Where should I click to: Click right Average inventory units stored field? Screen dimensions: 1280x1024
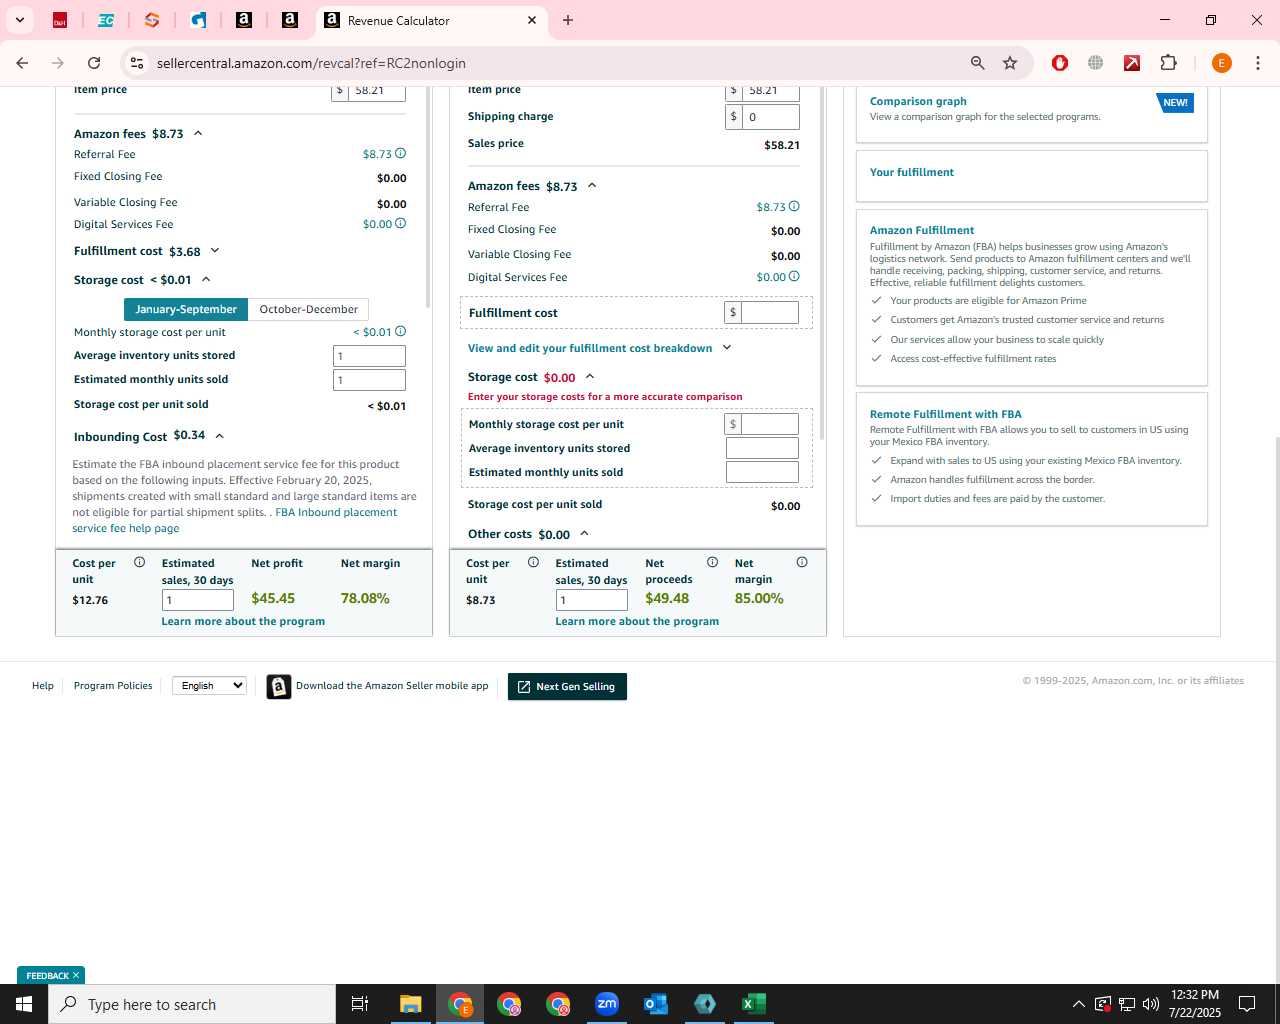762,448
